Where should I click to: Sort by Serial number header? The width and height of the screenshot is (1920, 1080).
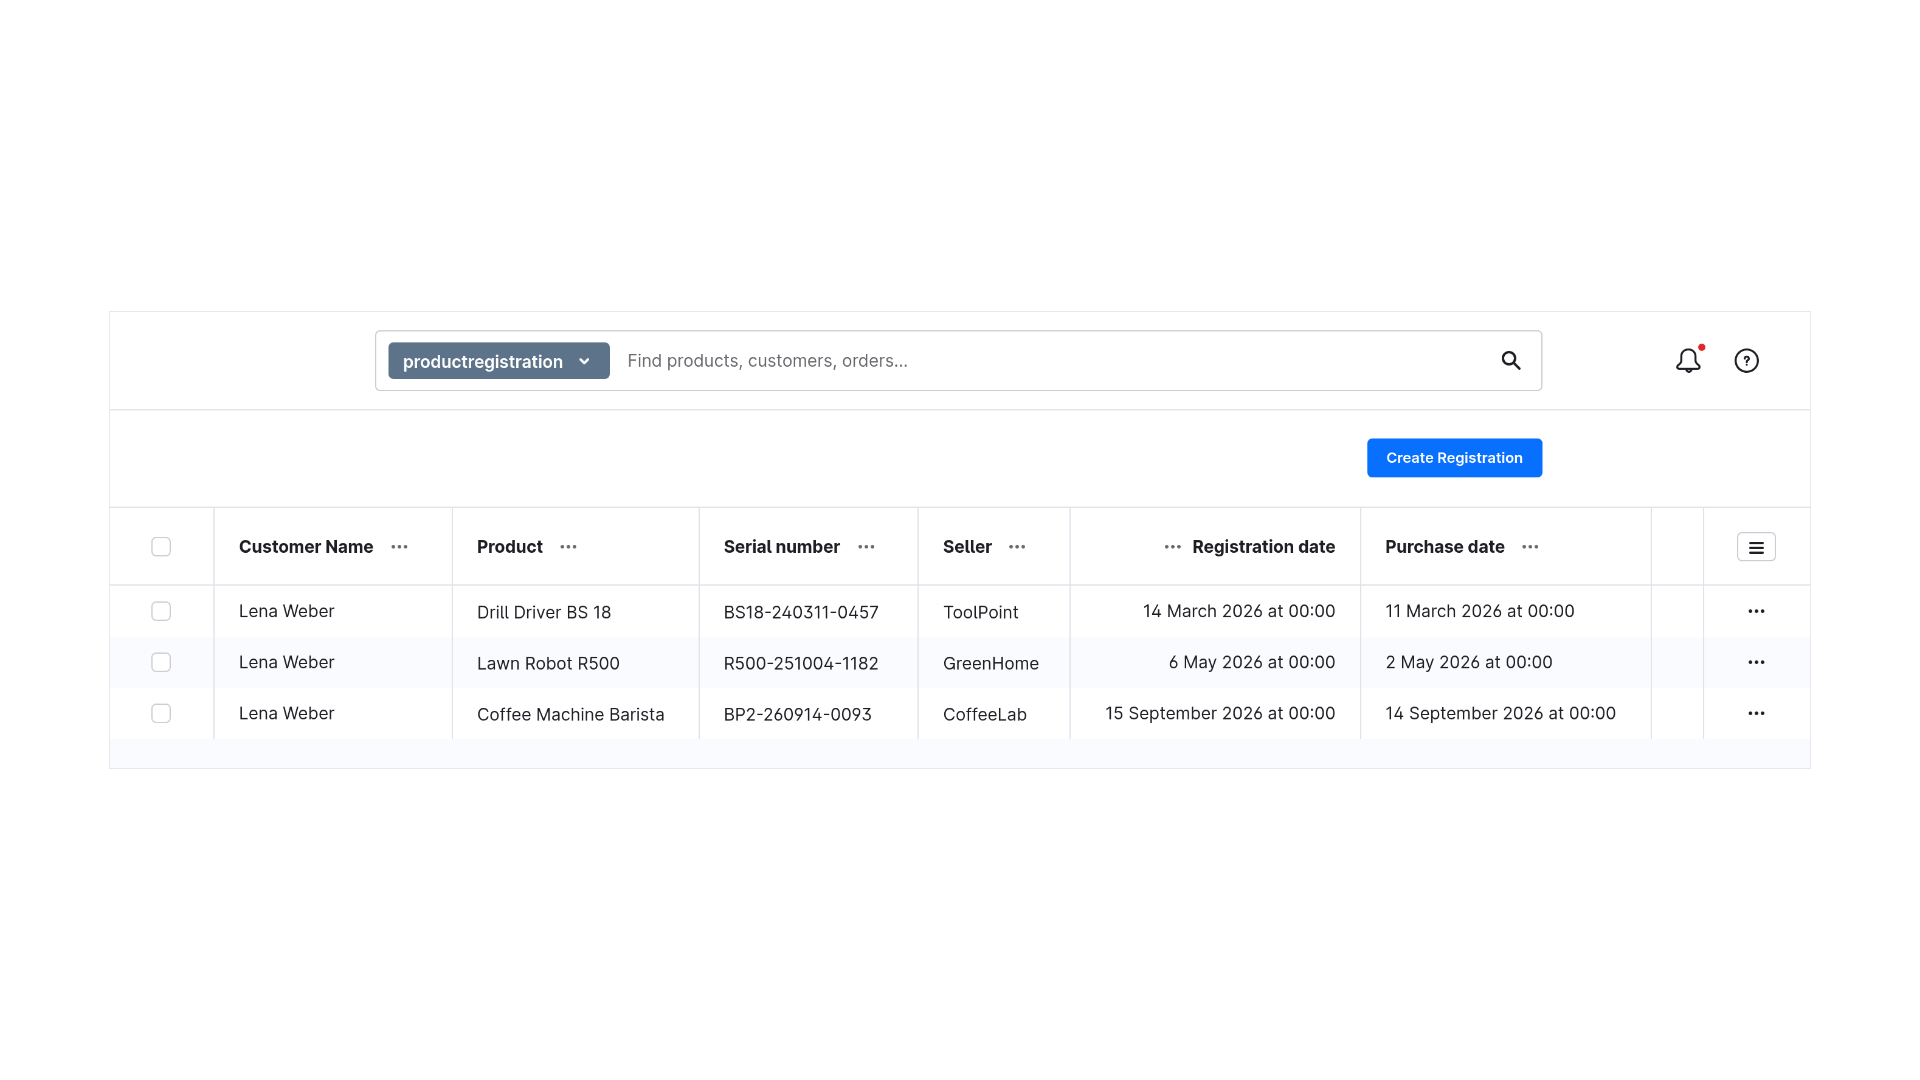(x=782, y=547)
